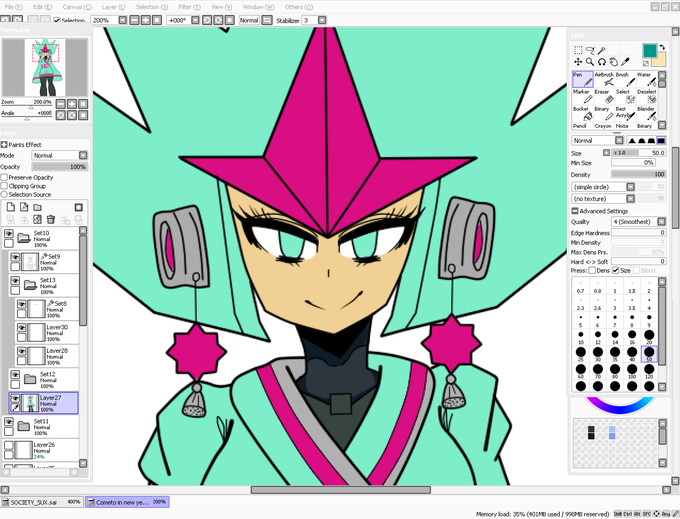Hide the Layer27 layer
The height and width of the screenshot is (519, 680).
(x=15, y=398)
